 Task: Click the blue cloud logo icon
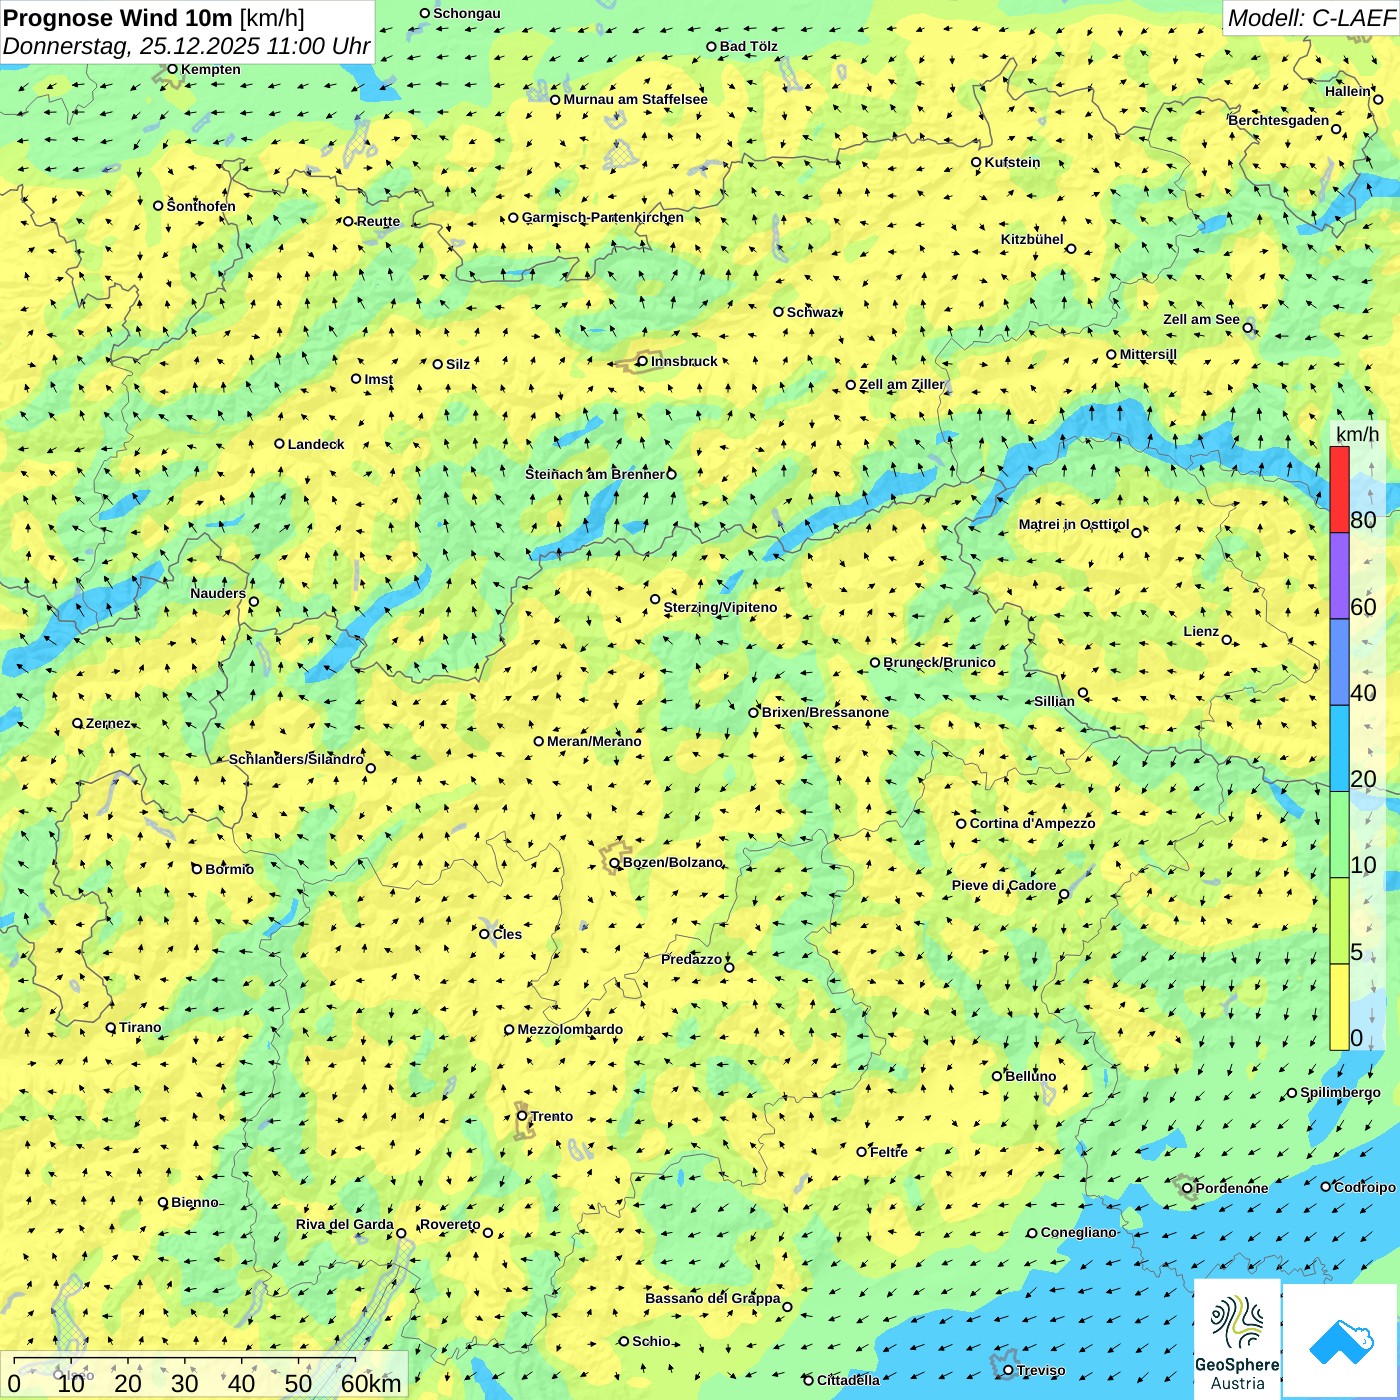tap(1341, 1342)
